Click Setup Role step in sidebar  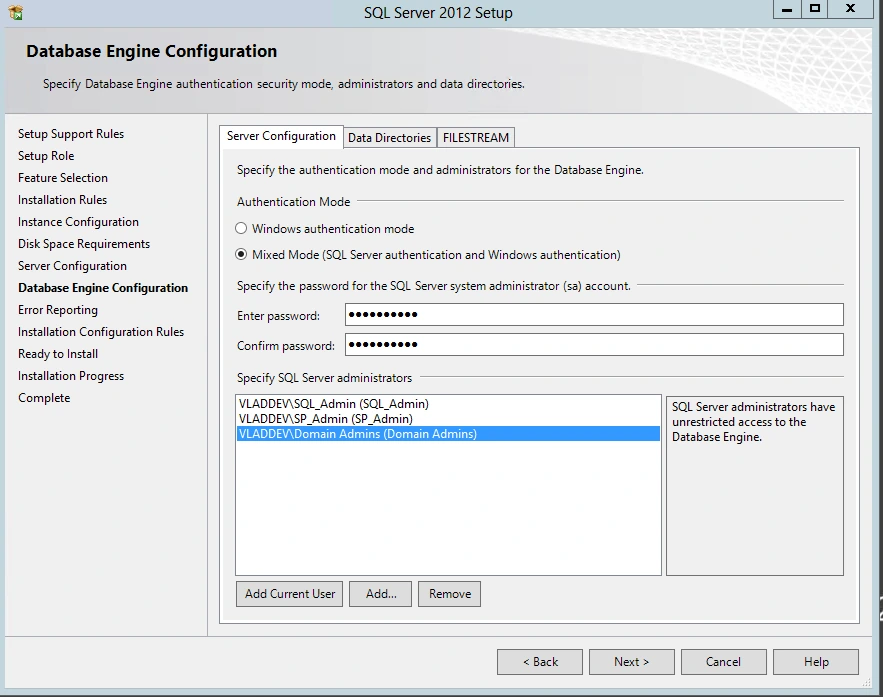46,156
